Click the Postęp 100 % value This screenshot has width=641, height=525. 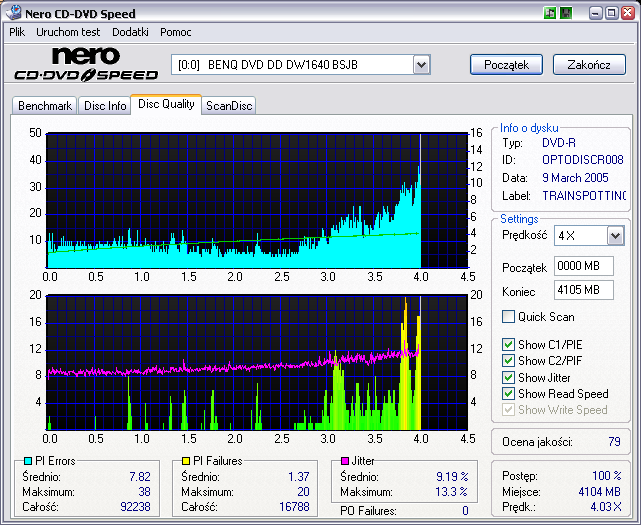coord(607,476)
